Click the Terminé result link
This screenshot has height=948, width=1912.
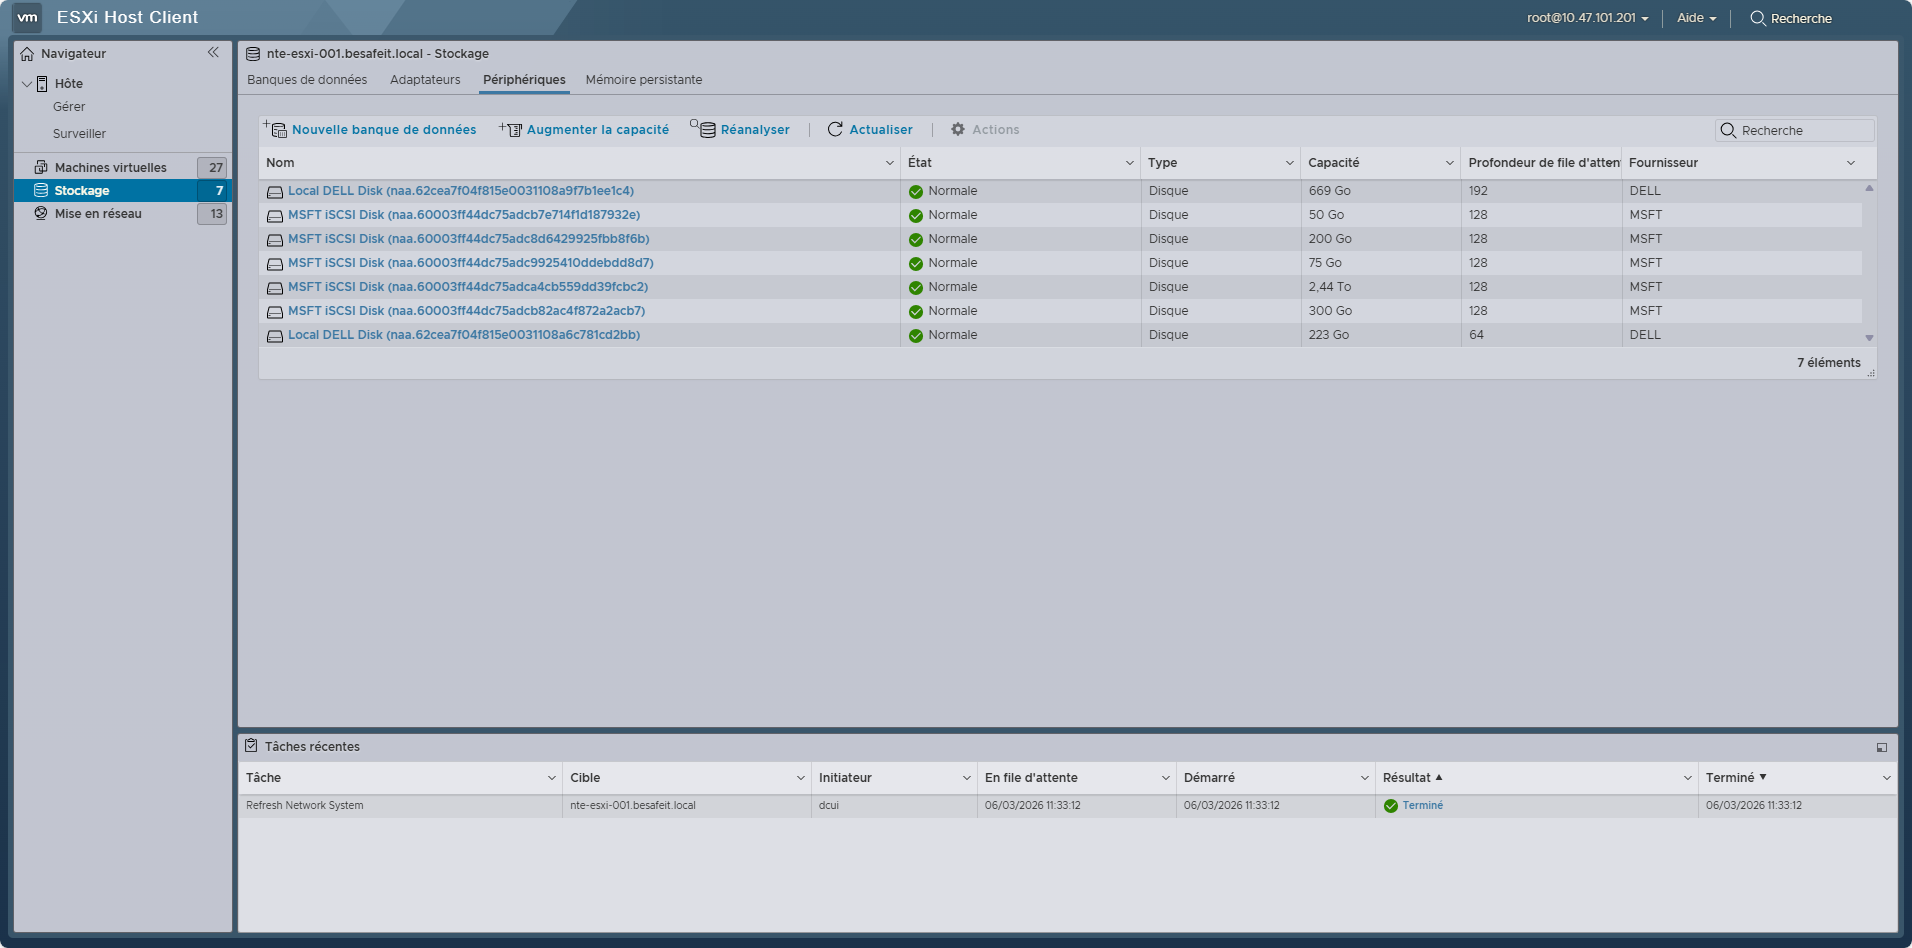click(1422, 806)
